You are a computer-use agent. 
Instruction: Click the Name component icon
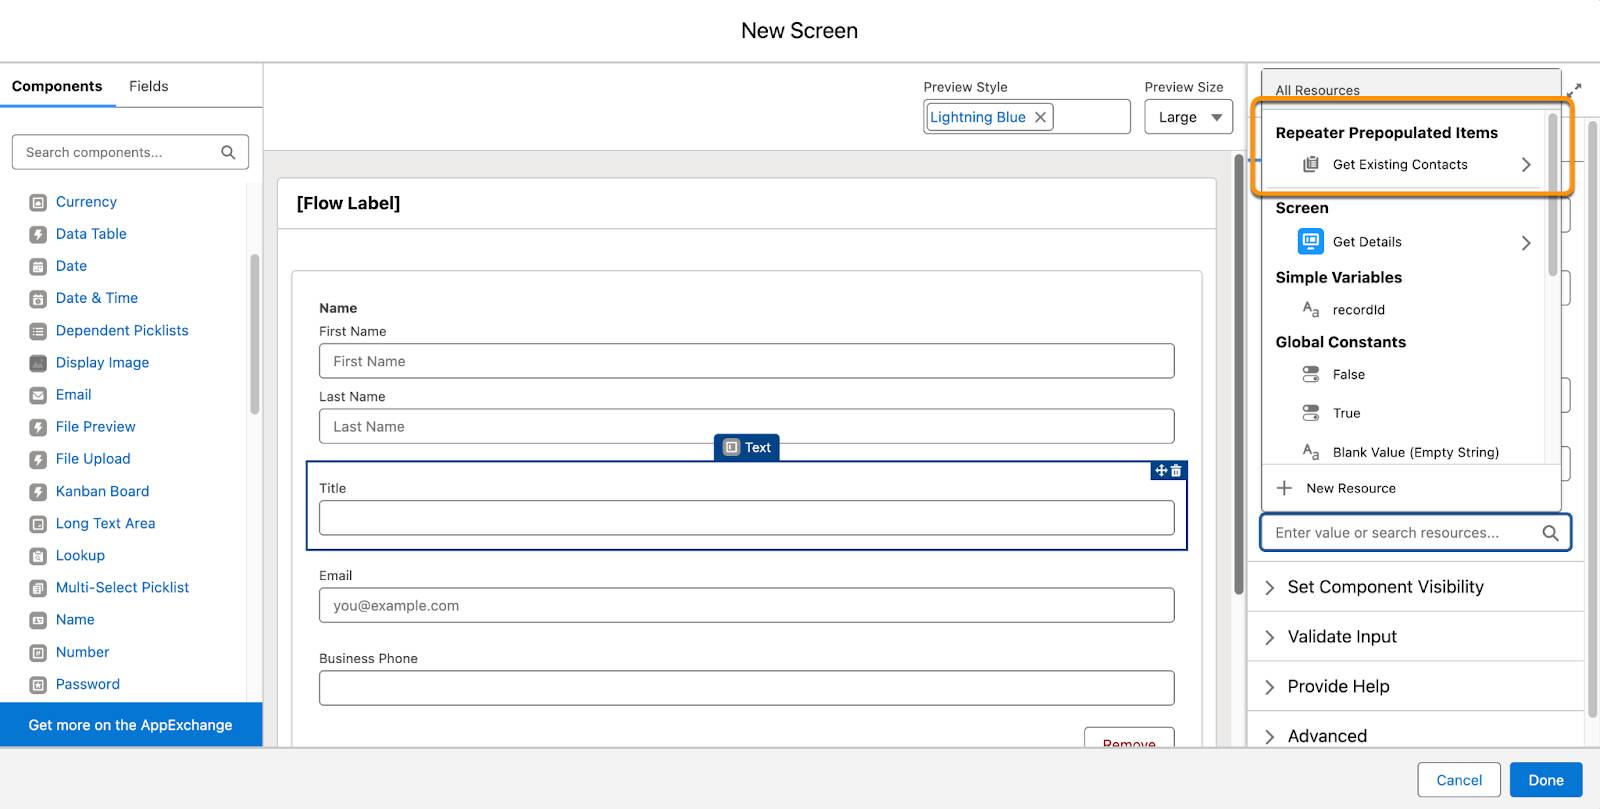[x=38, y=621]
